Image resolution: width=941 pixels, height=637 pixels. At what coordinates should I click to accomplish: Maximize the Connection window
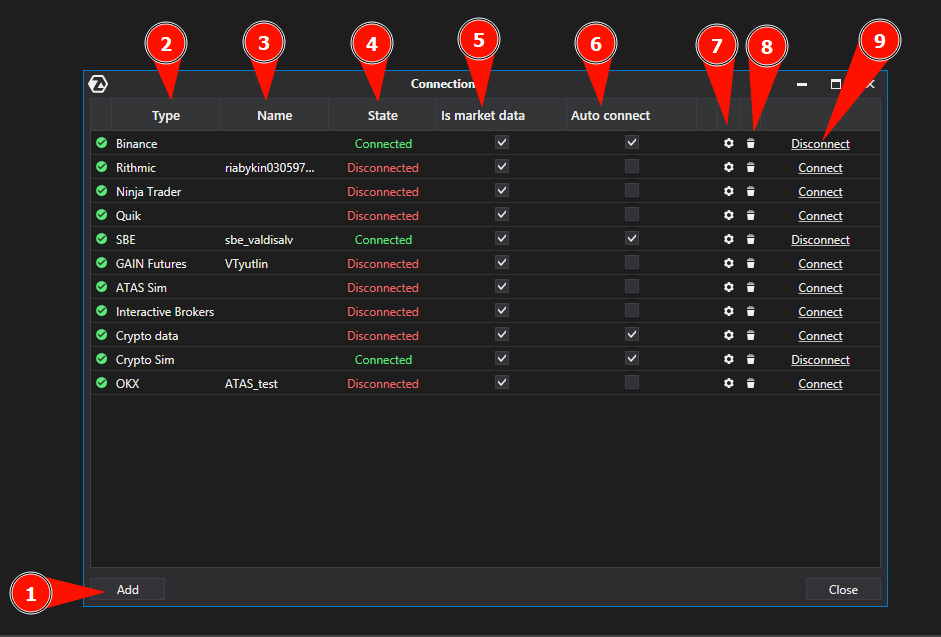pyautogui.click(x=835, y=84)
